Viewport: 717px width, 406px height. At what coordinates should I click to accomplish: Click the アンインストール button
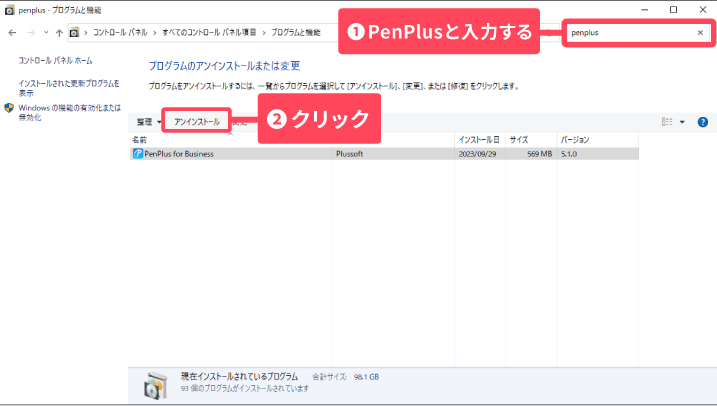point(197,122)
